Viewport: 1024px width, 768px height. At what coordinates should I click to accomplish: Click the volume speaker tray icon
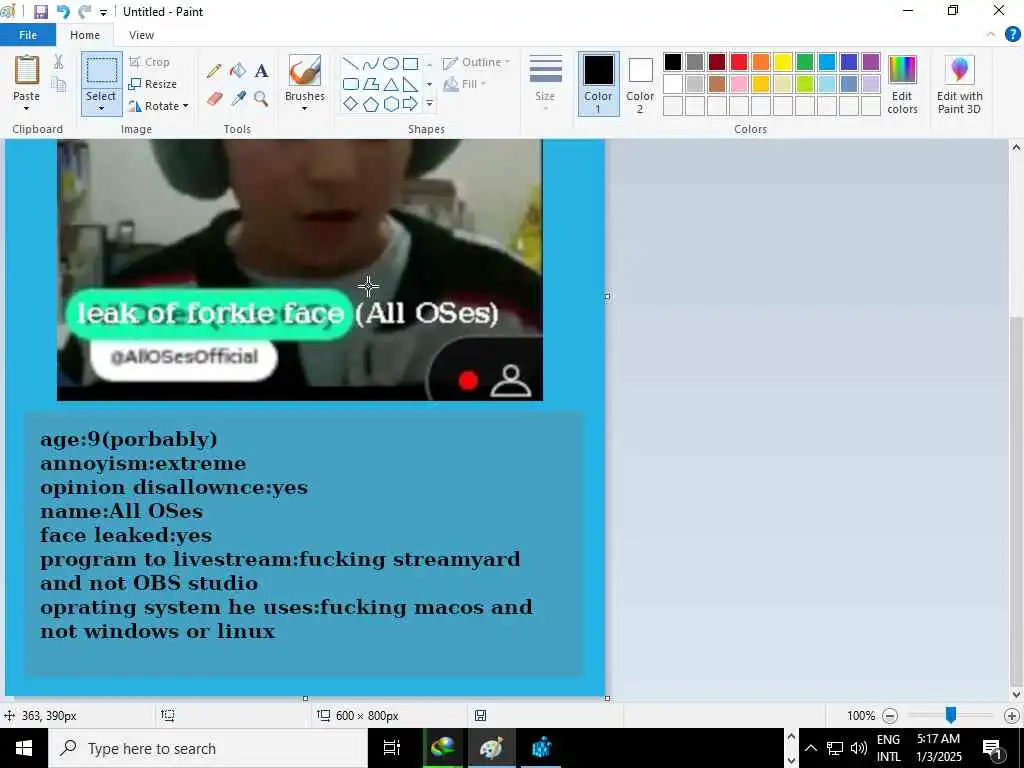(x=858, y=748)
